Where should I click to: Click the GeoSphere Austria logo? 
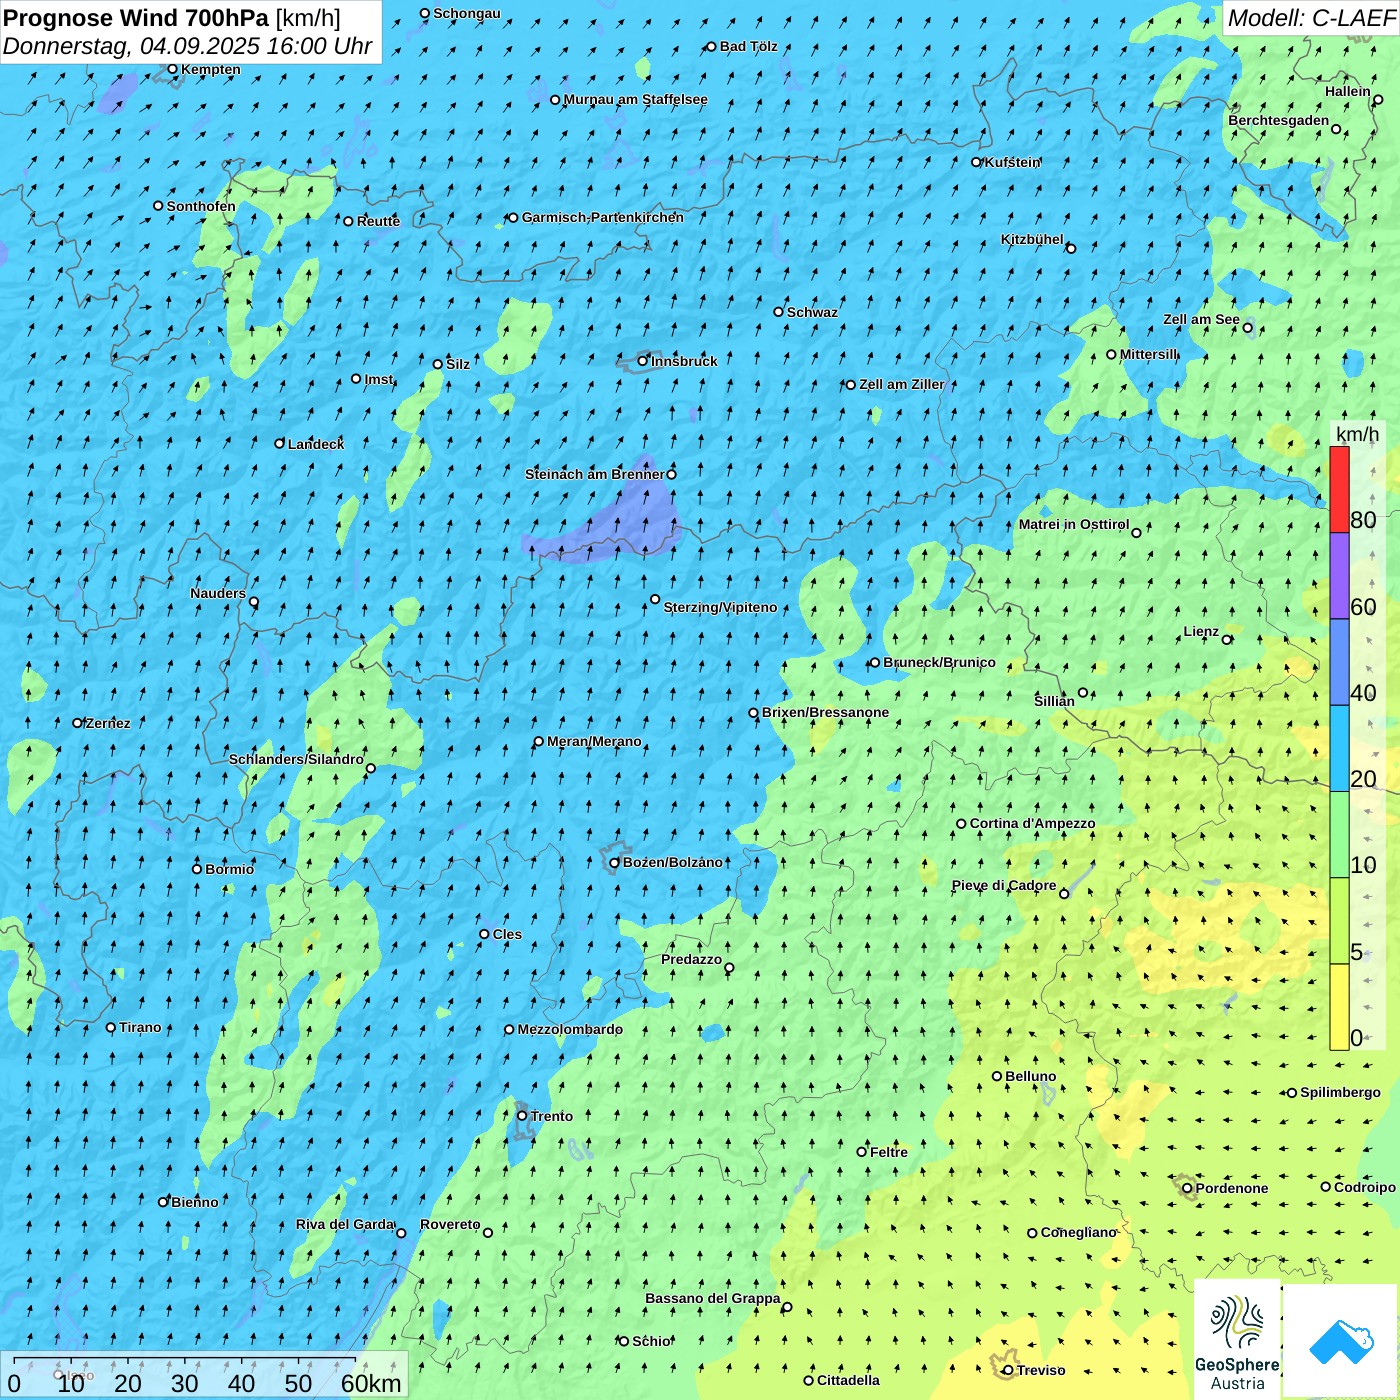[x=1237, y=1340]
